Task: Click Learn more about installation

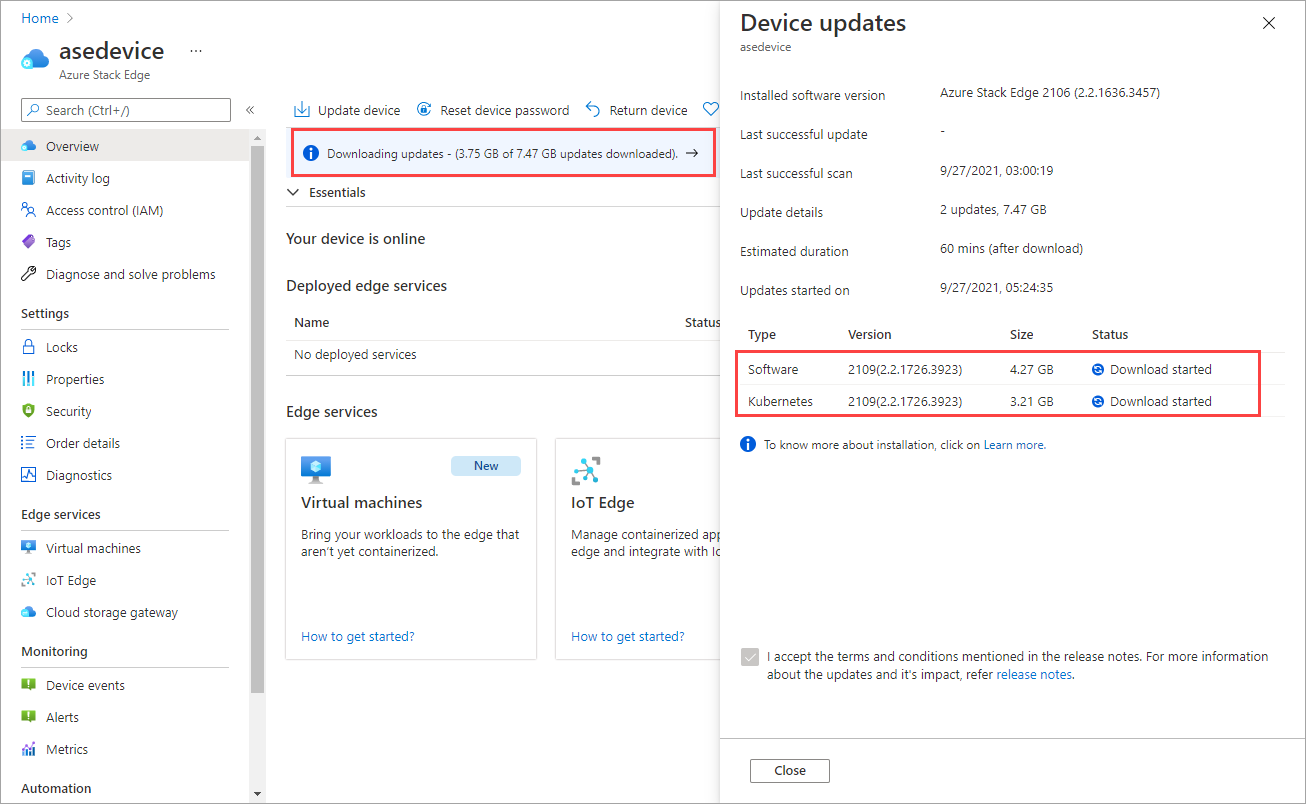Action: point(1013,444)
